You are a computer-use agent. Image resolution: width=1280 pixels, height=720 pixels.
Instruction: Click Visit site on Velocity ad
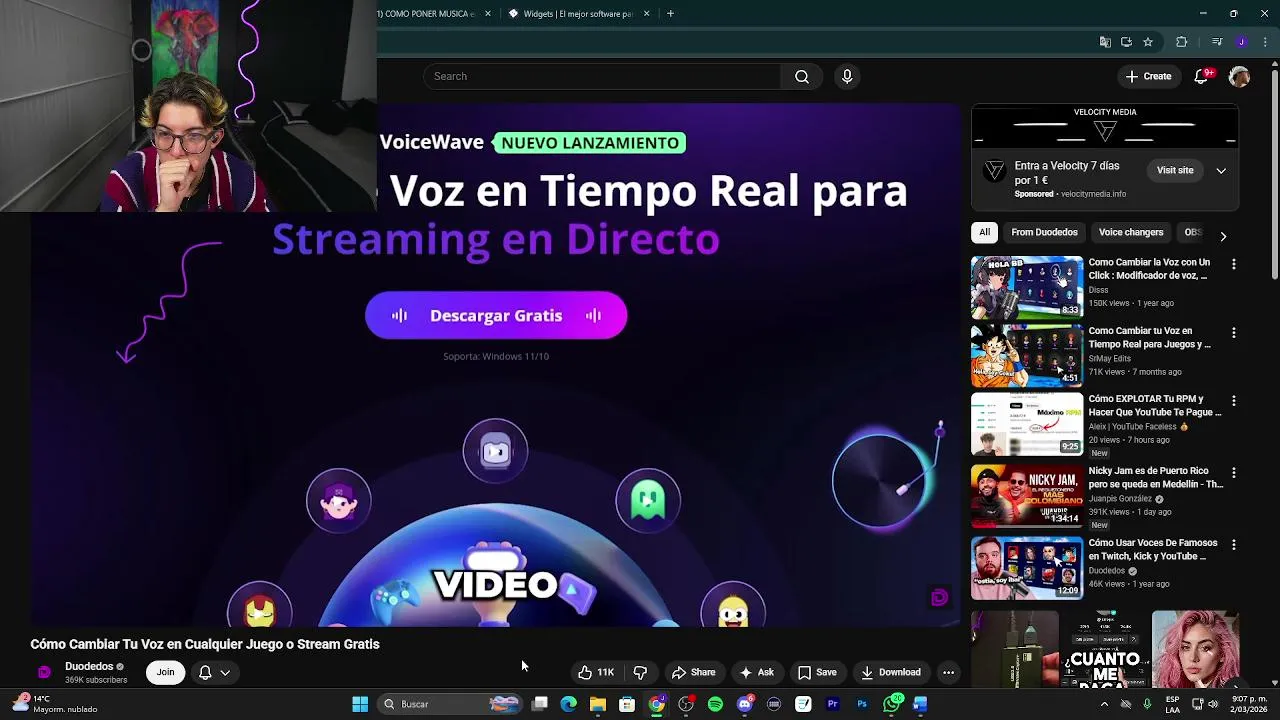tap(1175, 171)
